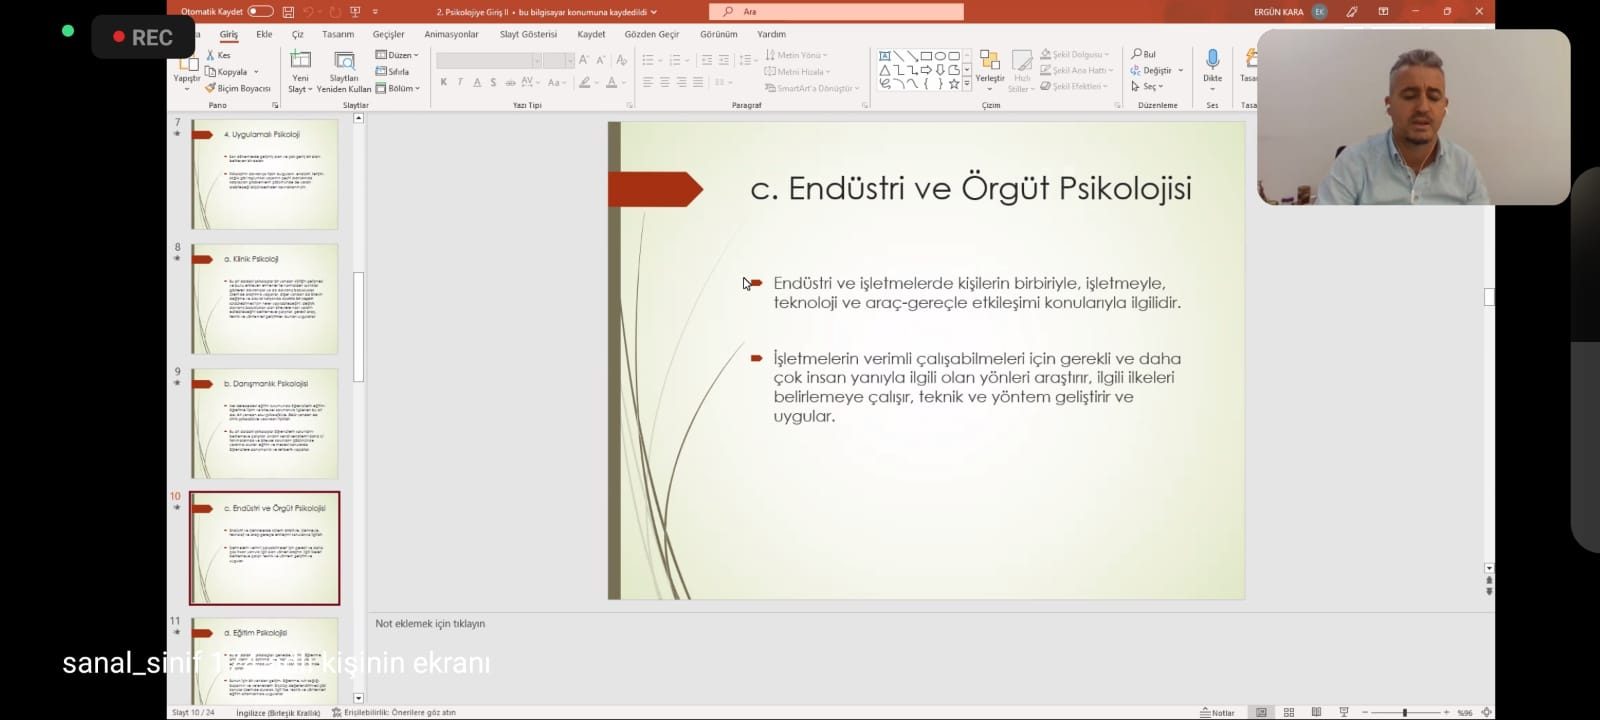
Task: Open the Gözden Geçir tab
Action: (652, 34)
